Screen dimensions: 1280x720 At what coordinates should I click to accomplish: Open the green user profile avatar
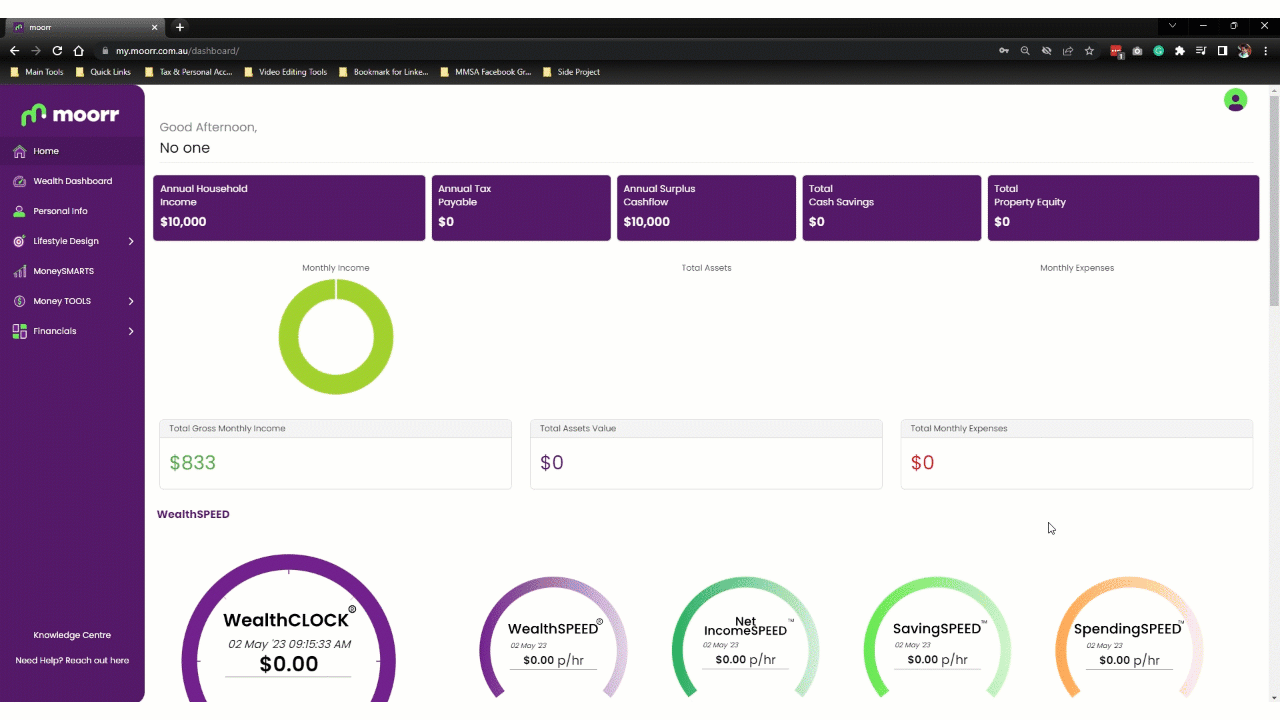[1236, 100]
